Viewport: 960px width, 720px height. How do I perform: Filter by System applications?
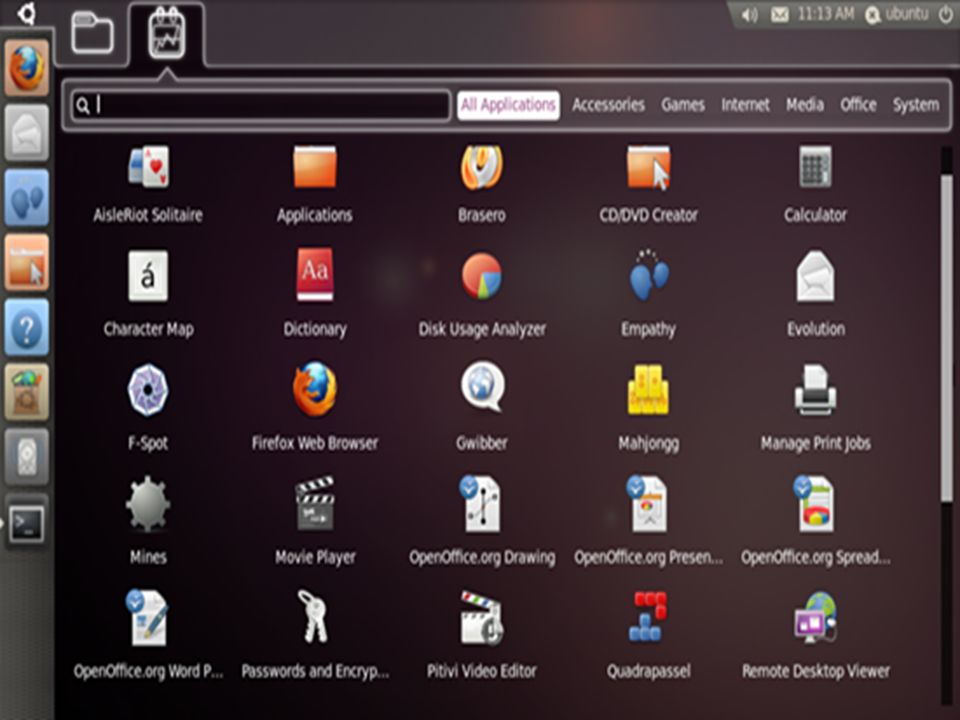[915, 105]
